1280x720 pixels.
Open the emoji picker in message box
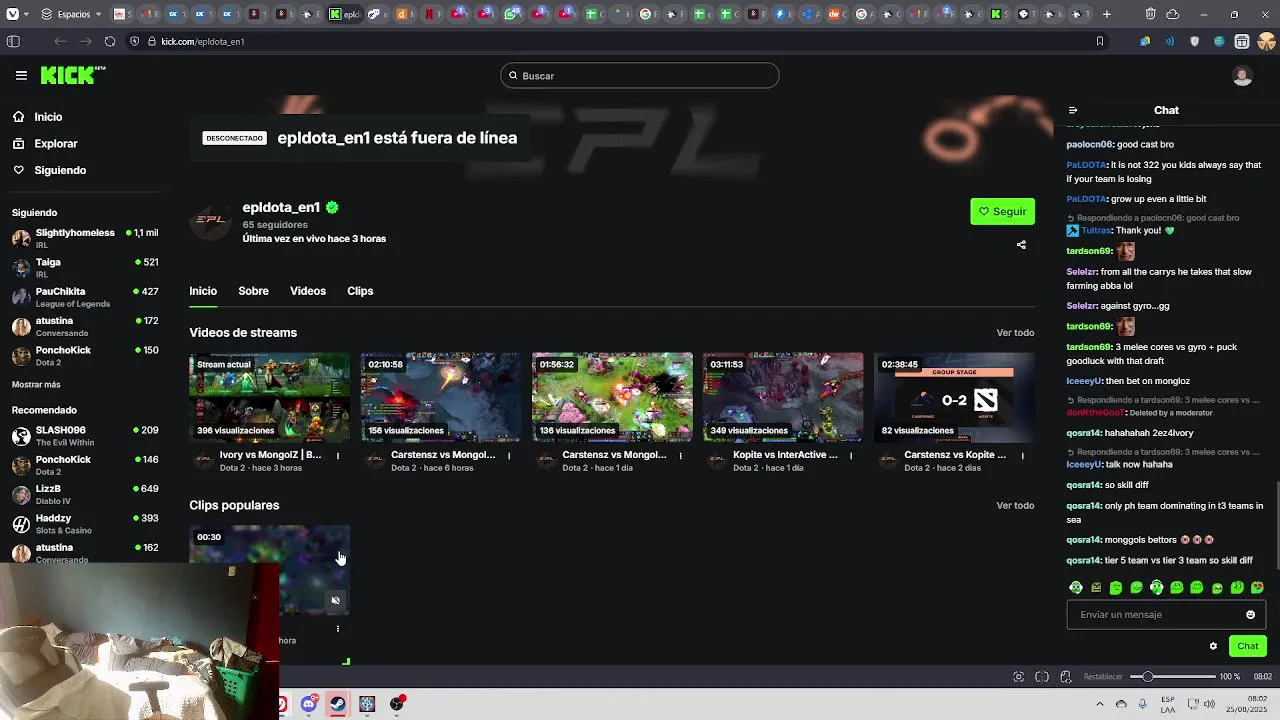(1250, 614)
